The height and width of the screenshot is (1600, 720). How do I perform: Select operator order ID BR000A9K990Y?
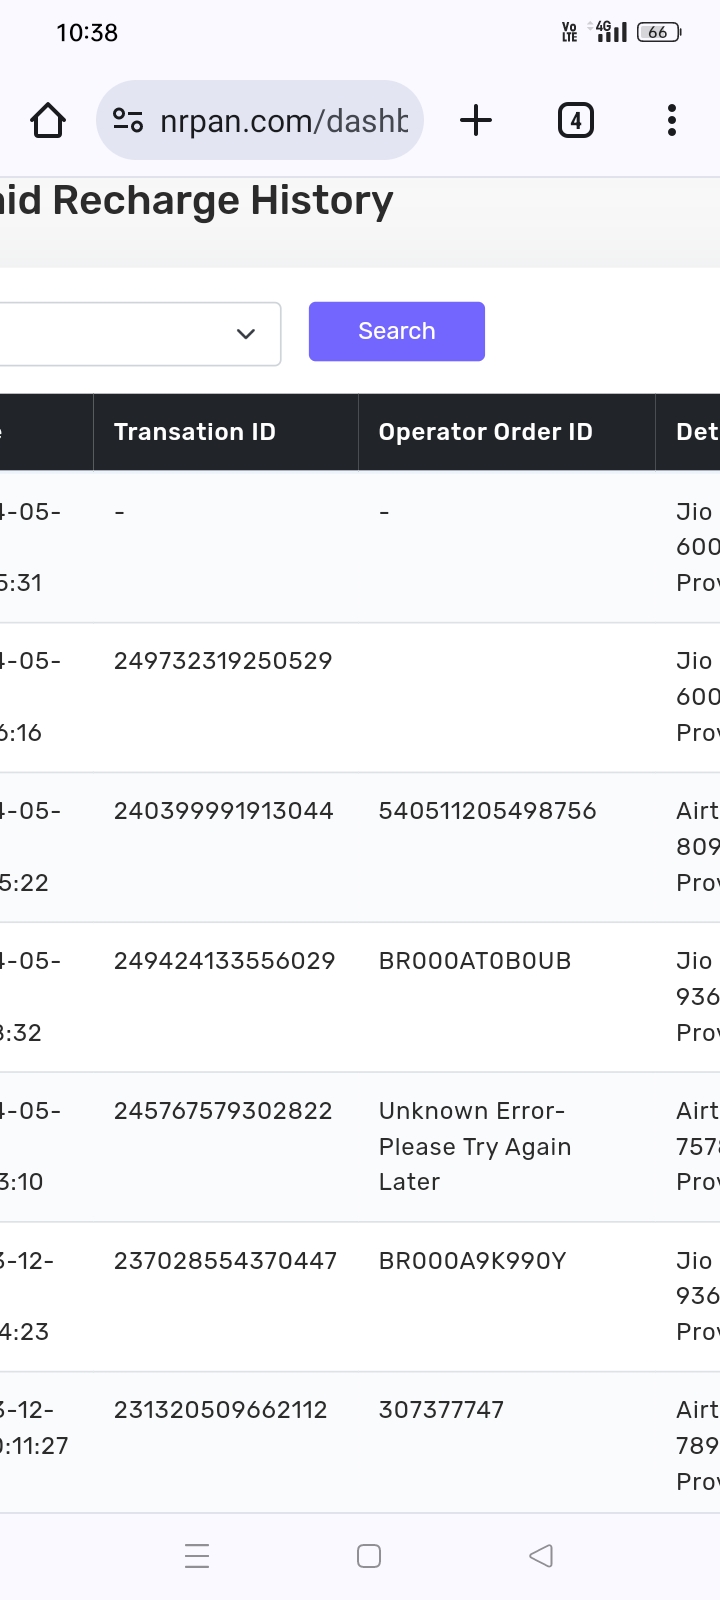472,1261
